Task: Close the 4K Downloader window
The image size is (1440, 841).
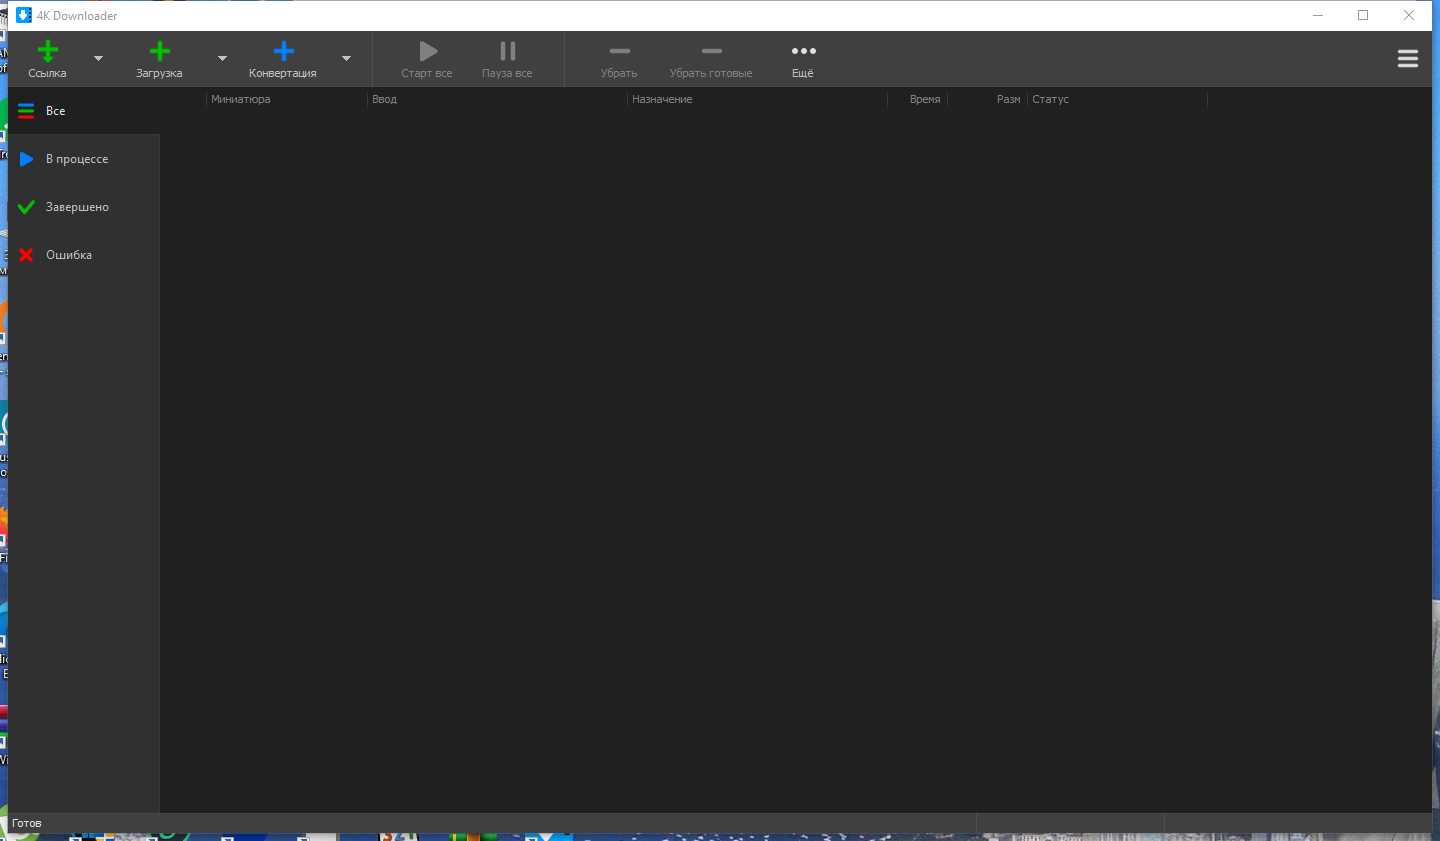Action: [1409, 15]
